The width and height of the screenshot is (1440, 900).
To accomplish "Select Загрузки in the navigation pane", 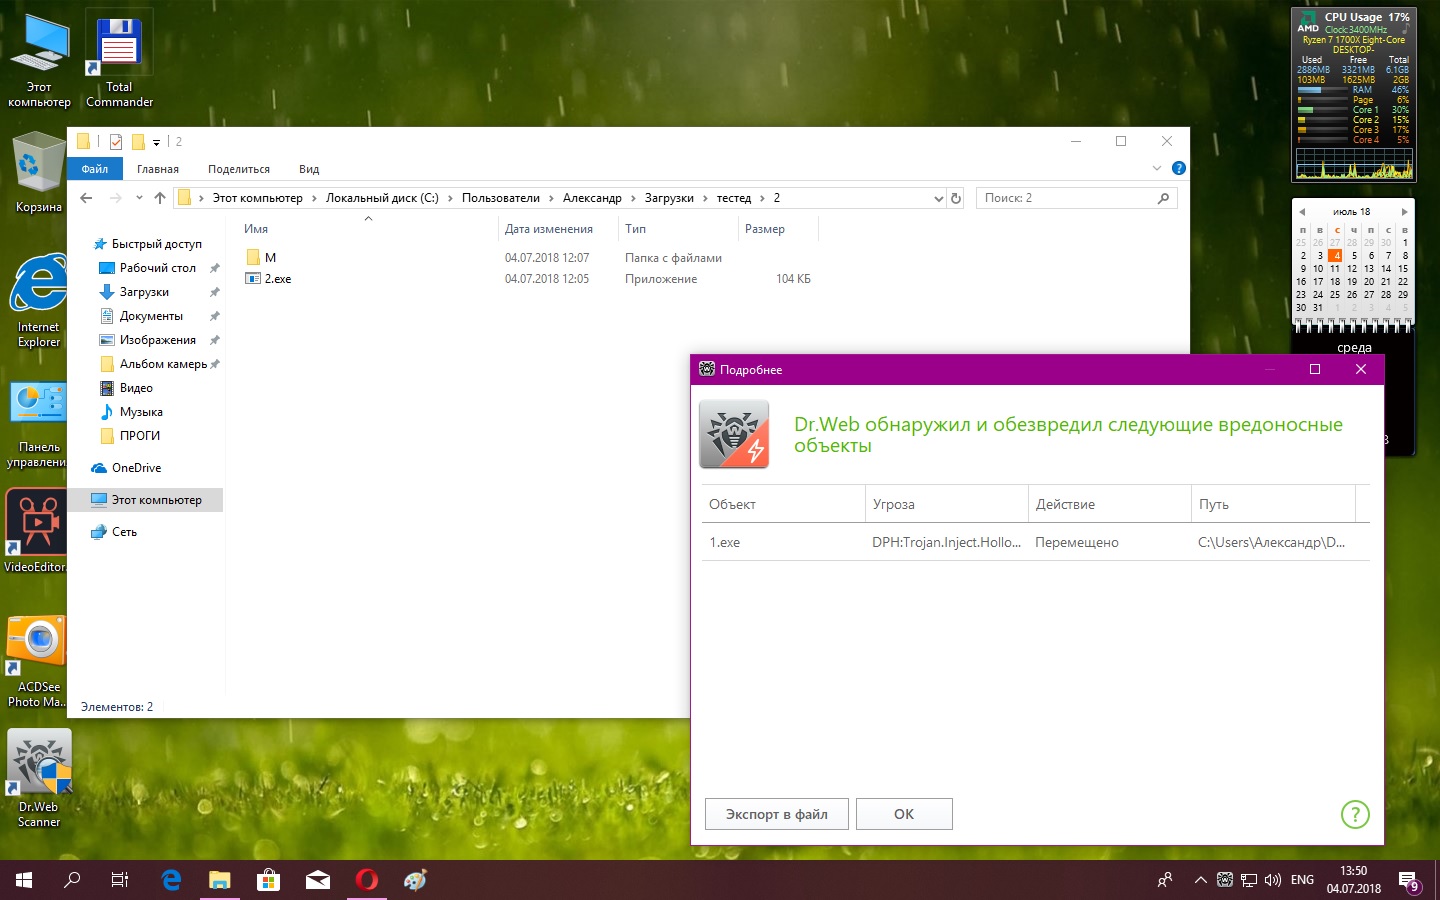I will tap(144, 292).
